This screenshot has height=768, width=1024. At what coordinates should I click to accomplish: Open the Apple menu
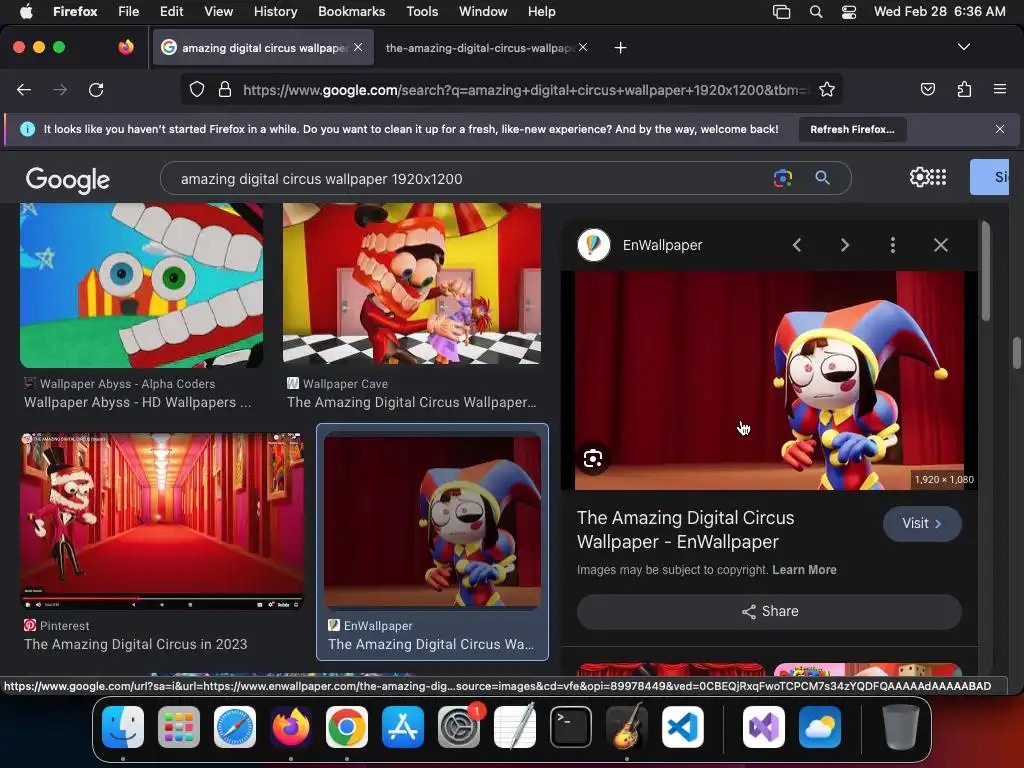click(25, 12)
